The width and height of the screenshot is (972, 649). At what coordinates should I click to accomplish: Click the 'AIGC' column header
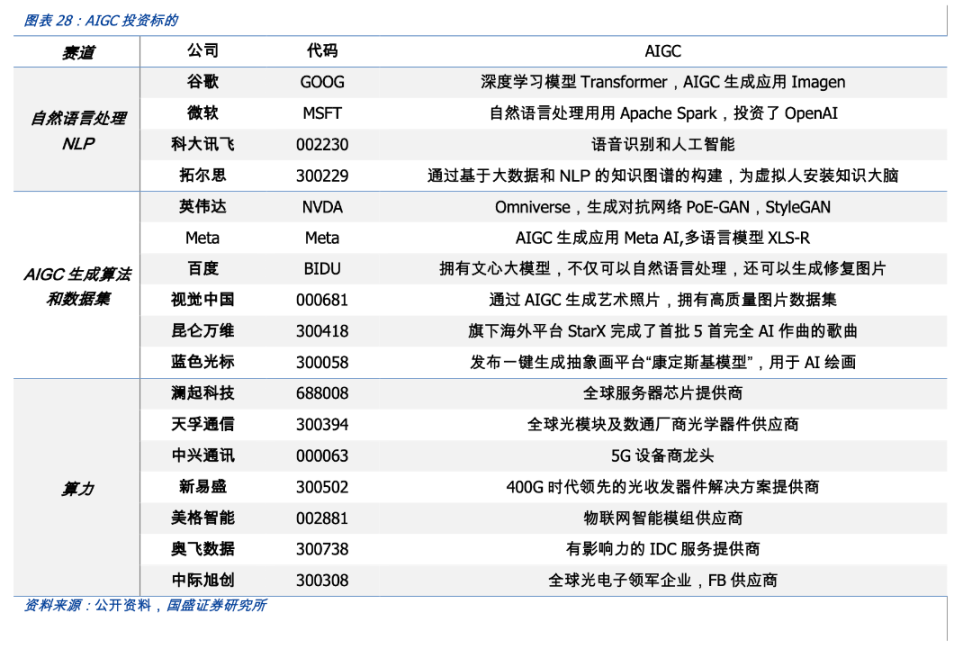coord(663,51)
